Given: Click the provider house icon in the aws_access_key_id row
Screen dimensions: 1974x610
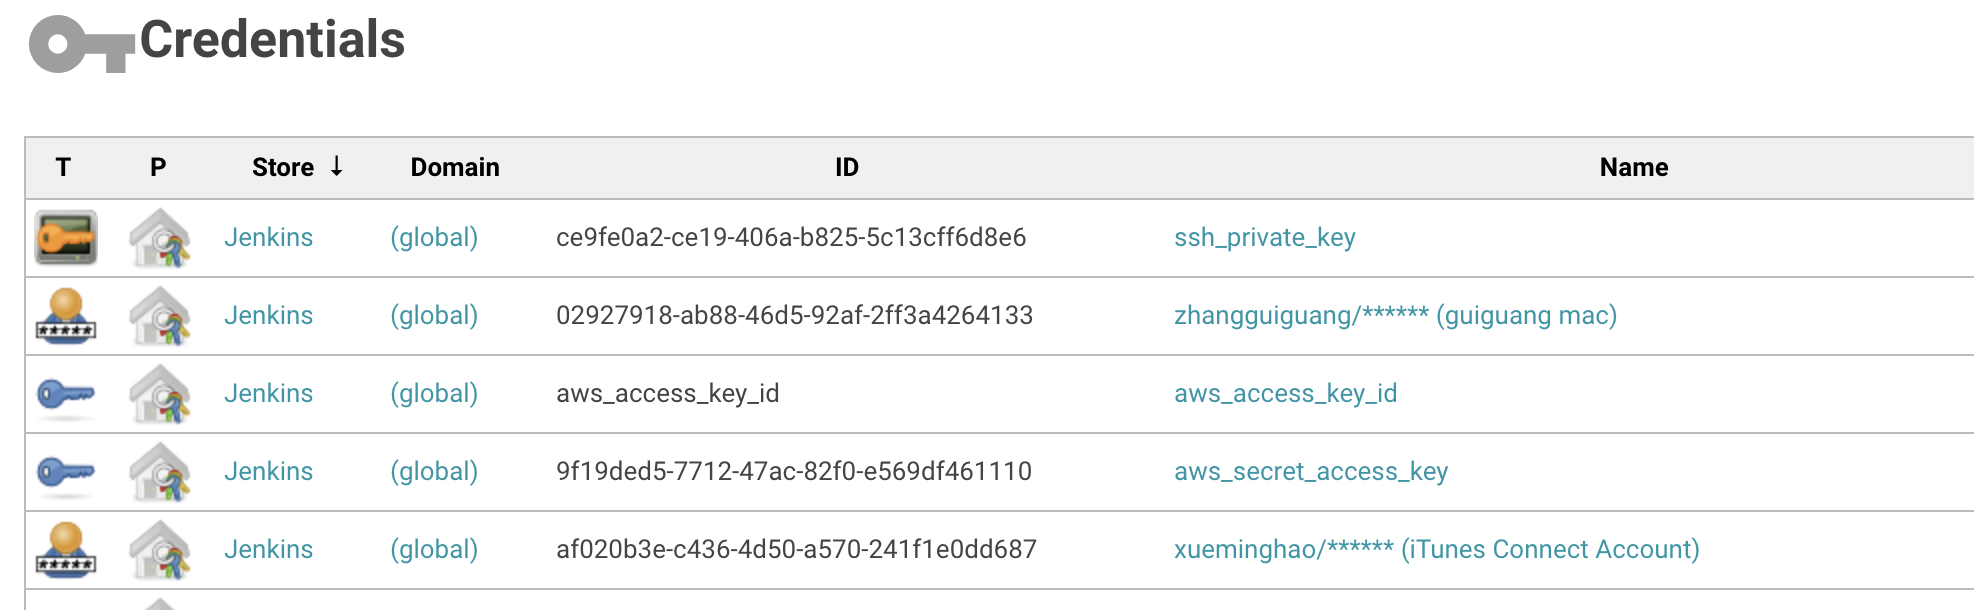Looking at the screenshot, I should 160,394.
